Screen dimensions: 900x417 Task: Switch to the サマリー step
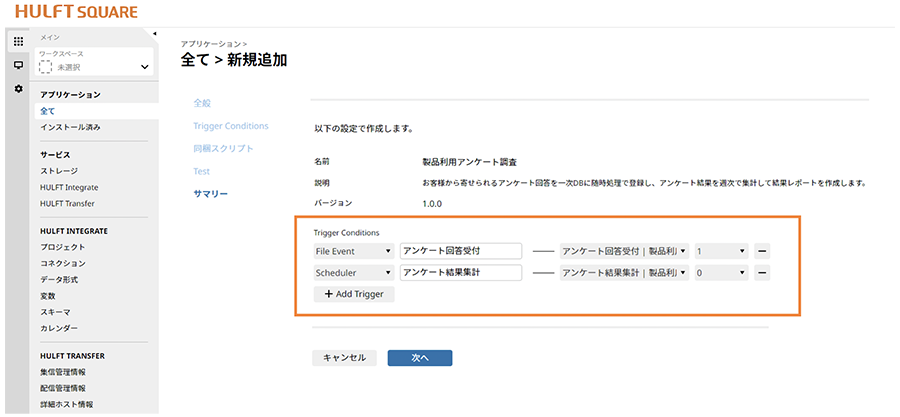pos(210,193)
